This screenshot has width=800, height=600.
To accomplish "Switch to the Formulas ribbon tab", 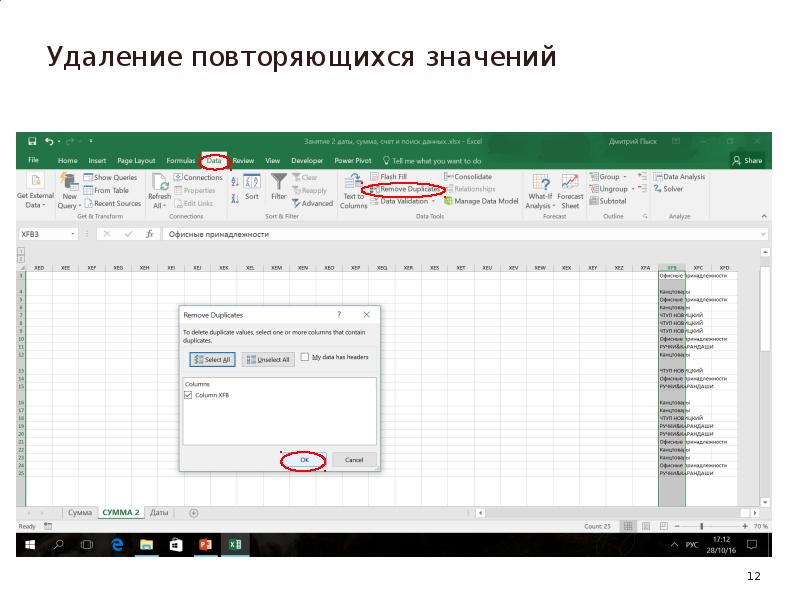I will tap(181, 160).
